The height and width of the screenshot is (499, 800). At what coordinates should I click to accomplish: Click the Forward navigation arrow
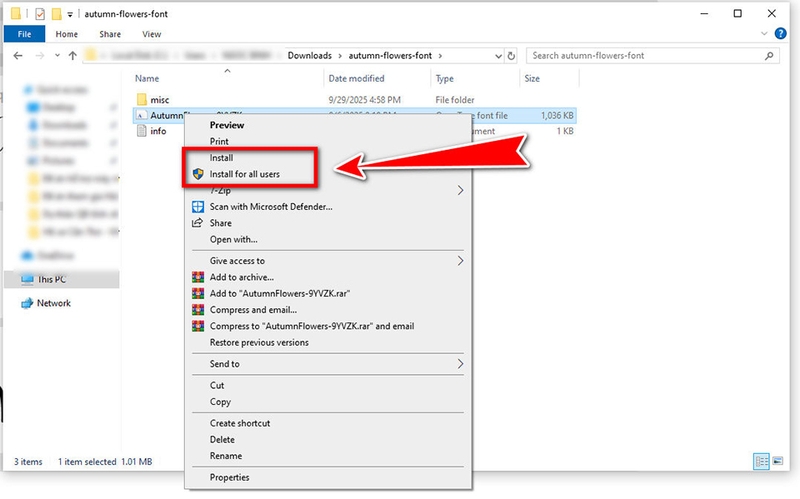pyautogui.click(x=39, y=56)
